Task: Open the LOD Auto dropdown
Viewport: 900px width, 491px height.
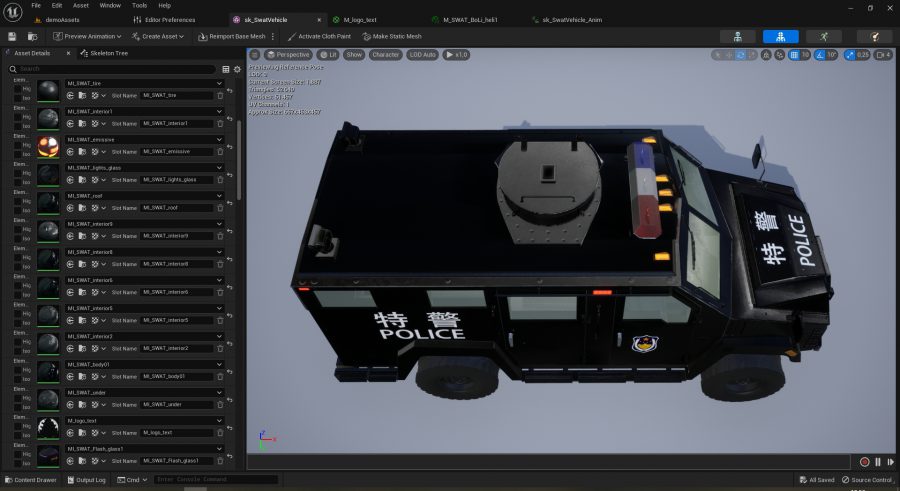Action: (422, 55)
